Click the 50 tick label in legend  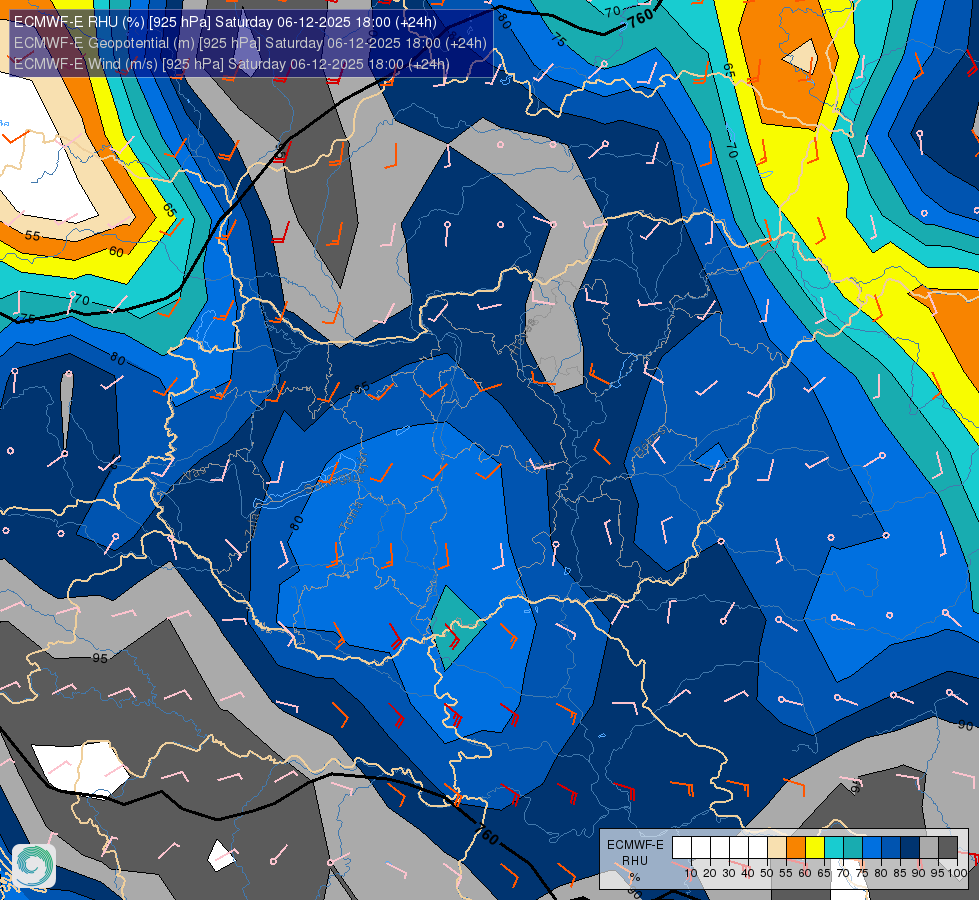[767, 873]
